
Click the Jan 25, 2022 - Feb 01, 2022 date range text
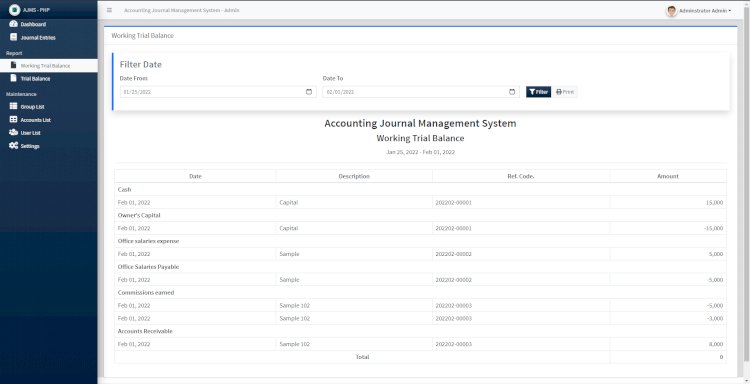coord(420,152)
